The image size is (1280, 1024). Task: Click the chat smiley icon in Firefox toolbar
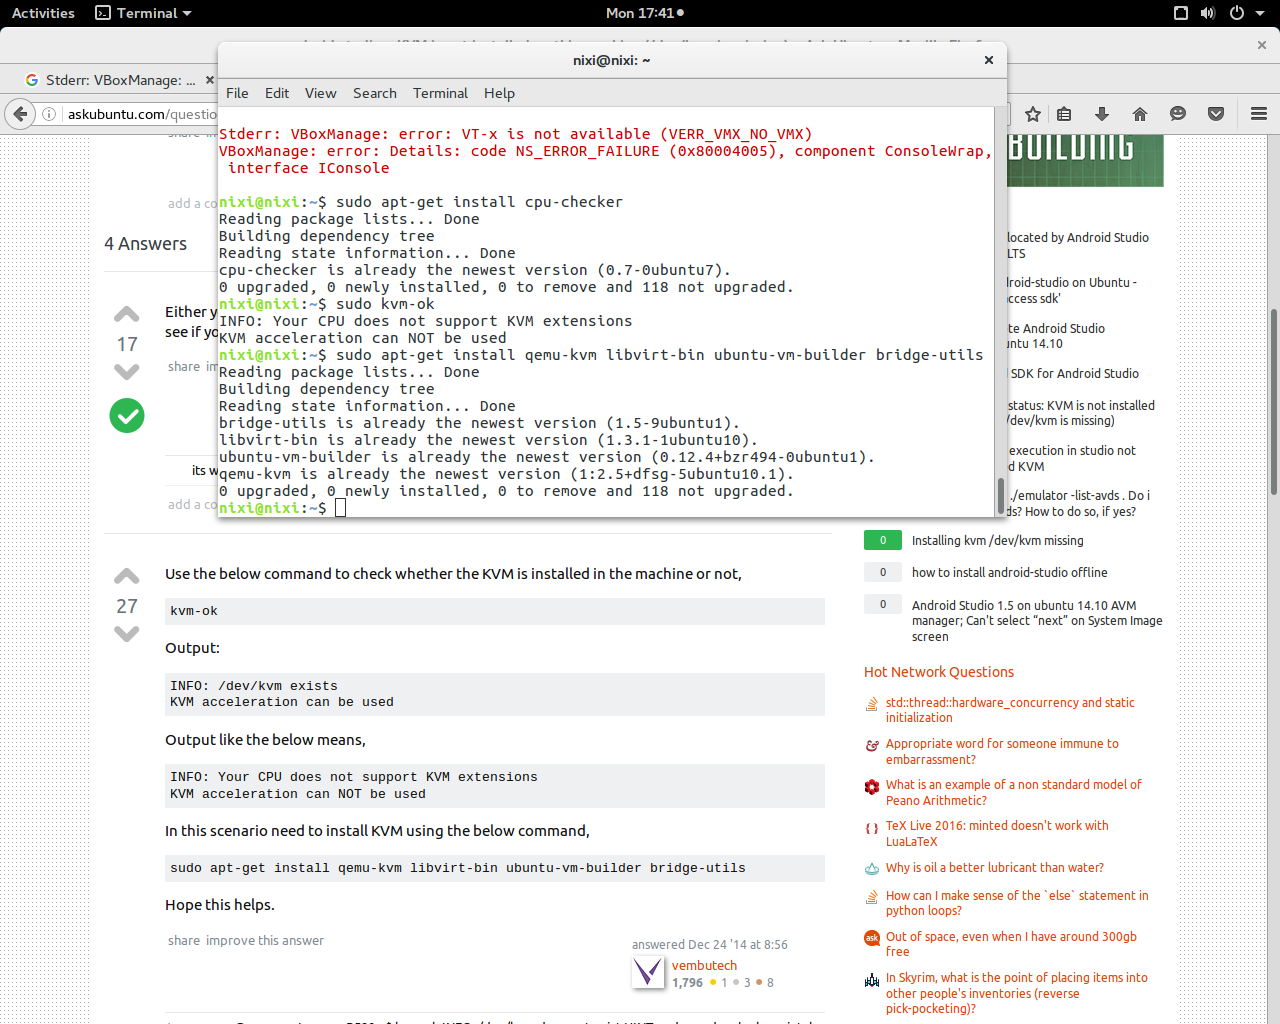point(1178,114)
